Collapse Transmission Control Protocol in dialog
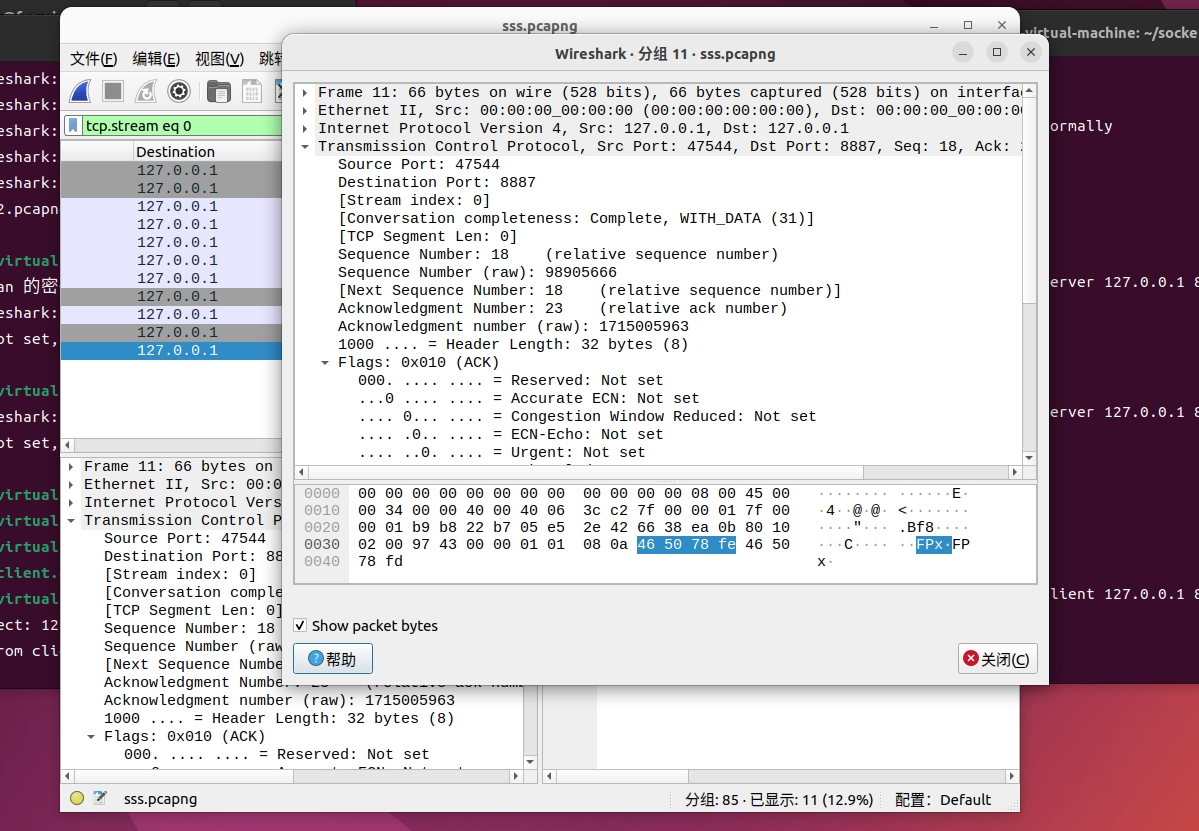 tap(305, 146)
